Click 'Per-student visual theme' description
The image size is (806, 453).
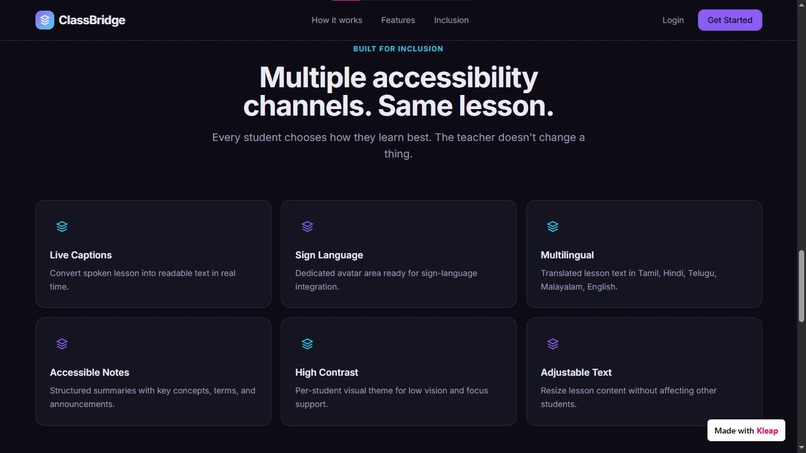(x=392, y=397)
